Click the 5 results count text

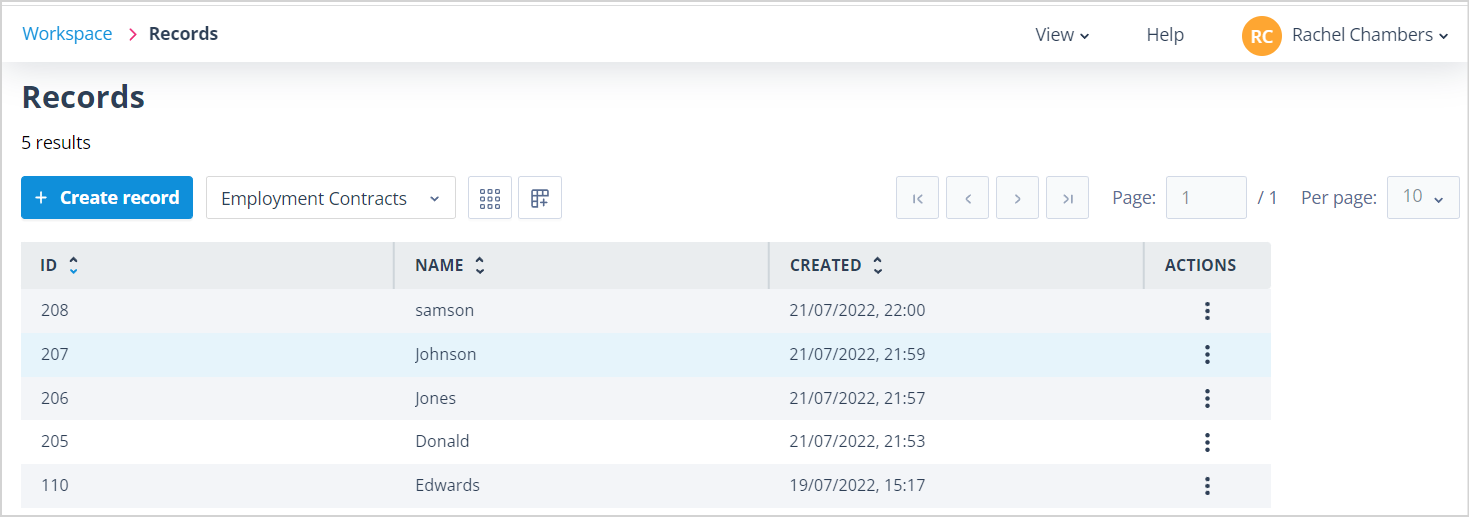click(x=56, y=143)
